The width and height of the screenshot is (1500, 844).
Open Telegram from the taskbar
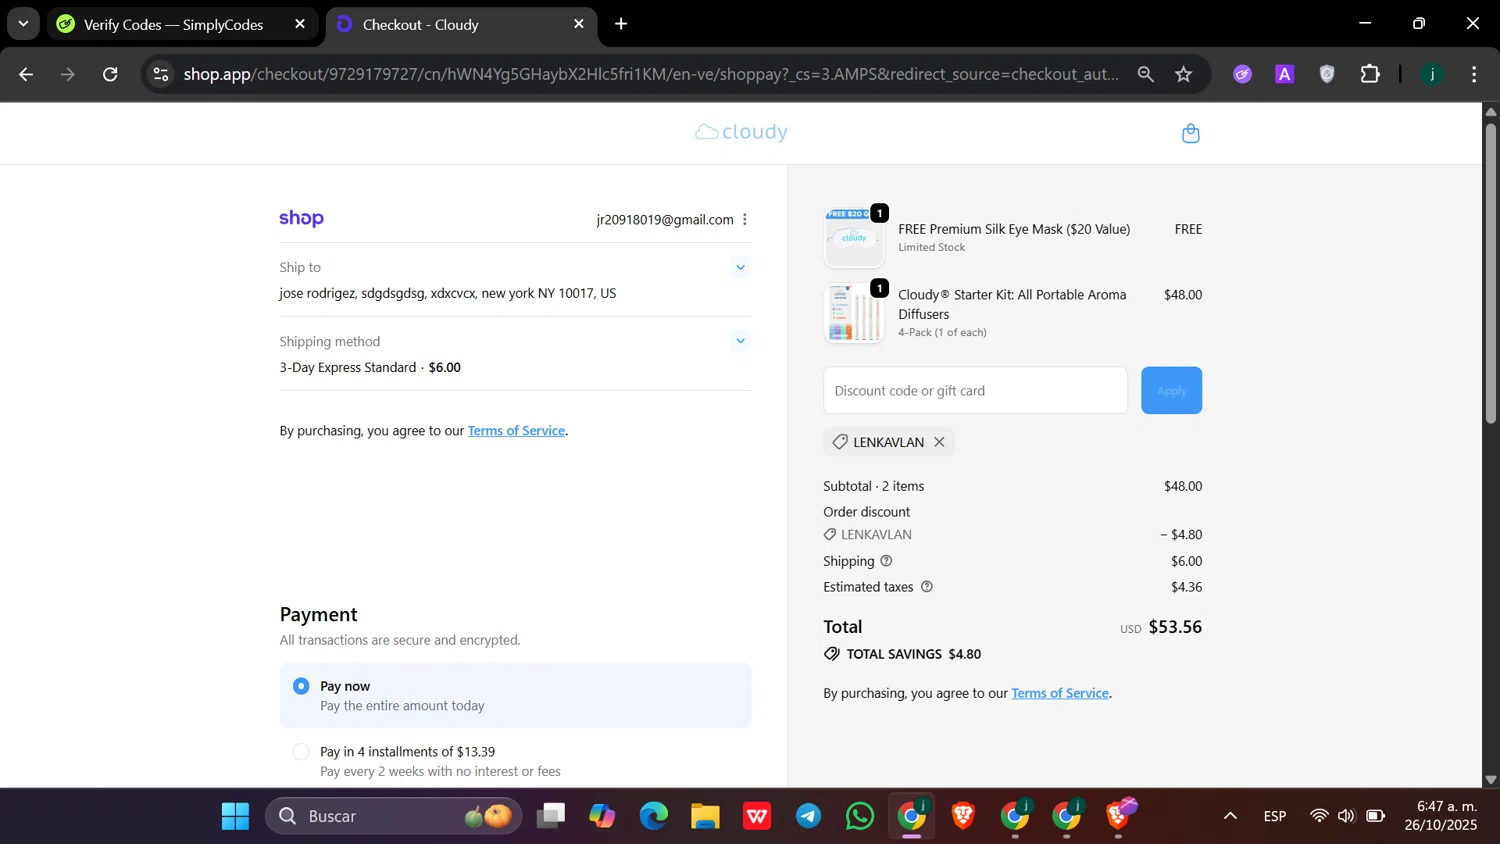[x=808, y=817]
